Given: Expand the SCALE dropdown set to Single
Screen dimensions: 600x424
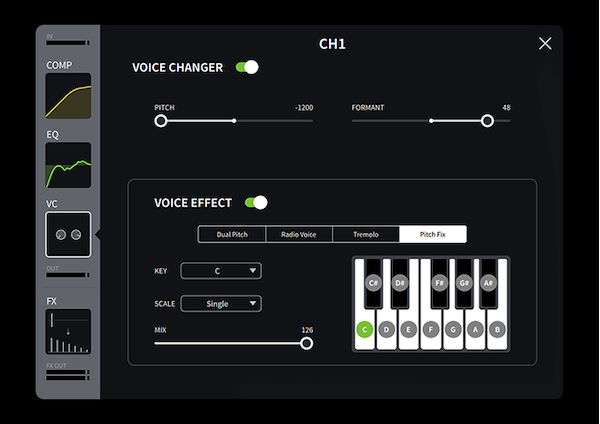Looking at the screenshot, I should (x=220, y=303).
